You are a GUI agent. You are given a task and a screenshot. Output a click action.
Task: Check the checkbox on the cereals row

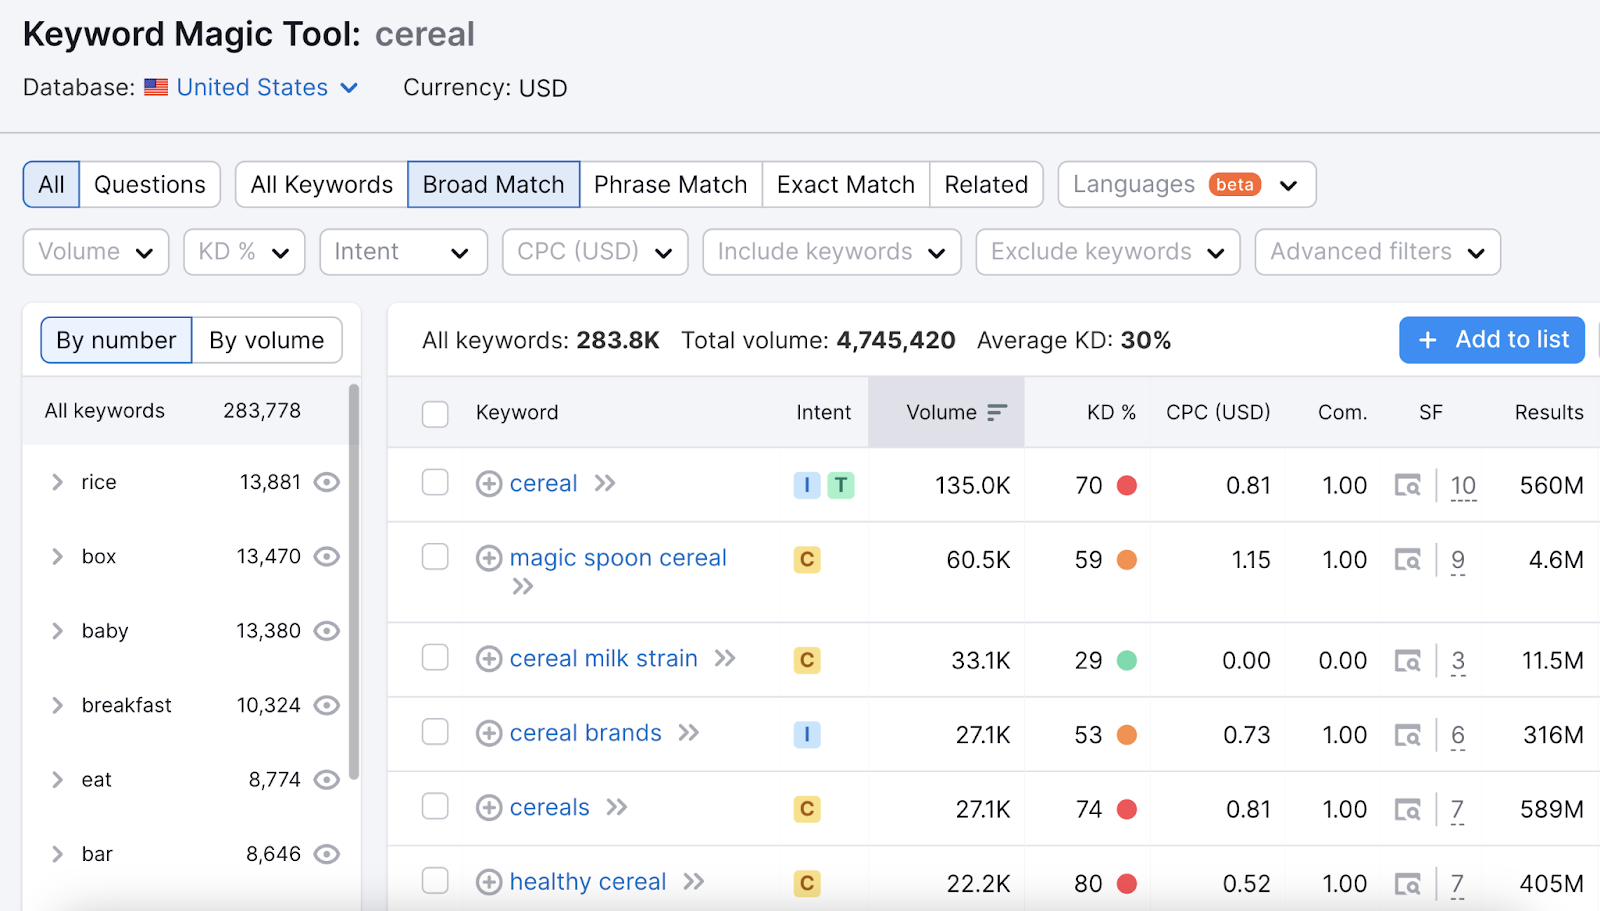(435, 807)
